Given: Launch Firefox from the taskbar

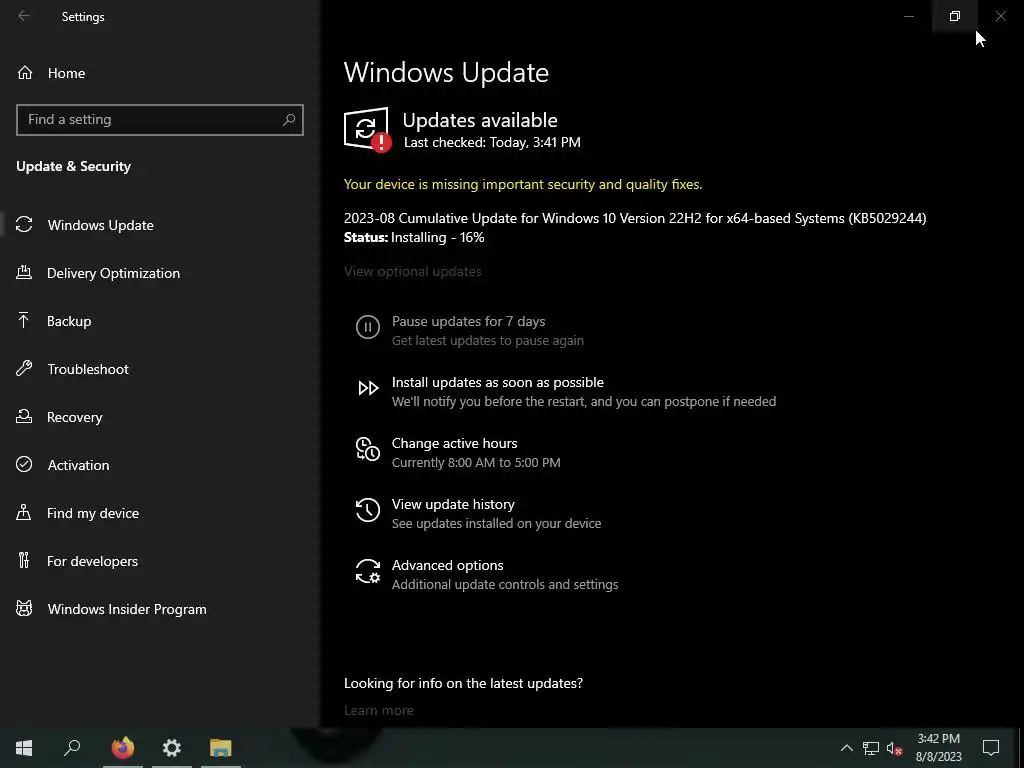Looking at the screenshot, I should click(123, 748).
